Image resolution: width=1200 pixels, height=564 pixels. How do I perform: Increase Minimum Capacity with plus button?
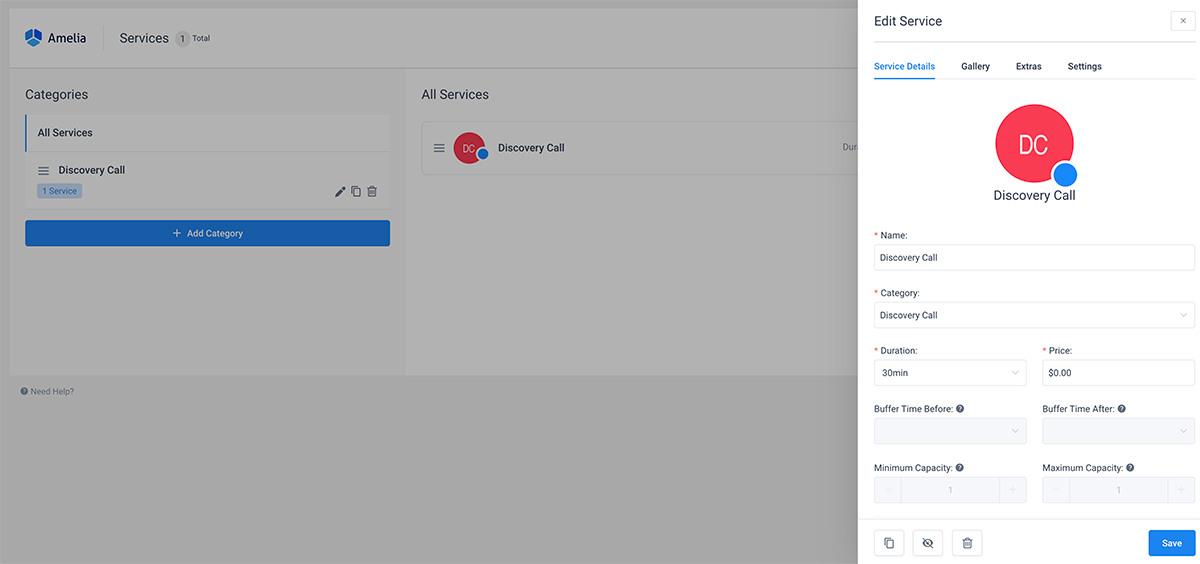tap(1012, 490)
